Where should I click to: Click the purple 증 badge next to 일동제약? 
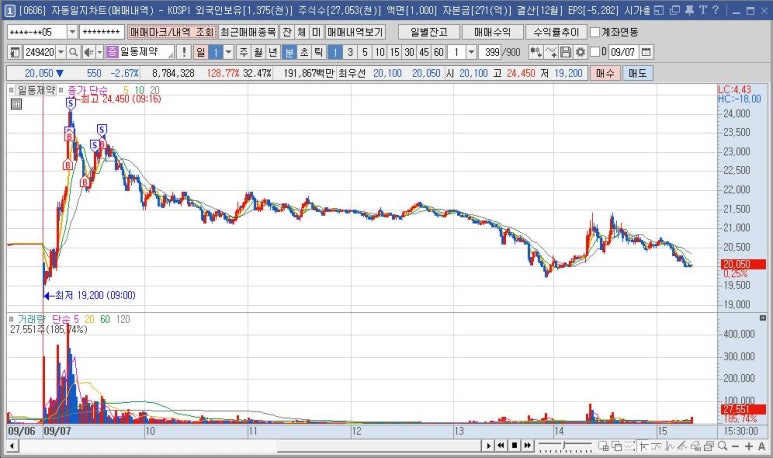112,52
